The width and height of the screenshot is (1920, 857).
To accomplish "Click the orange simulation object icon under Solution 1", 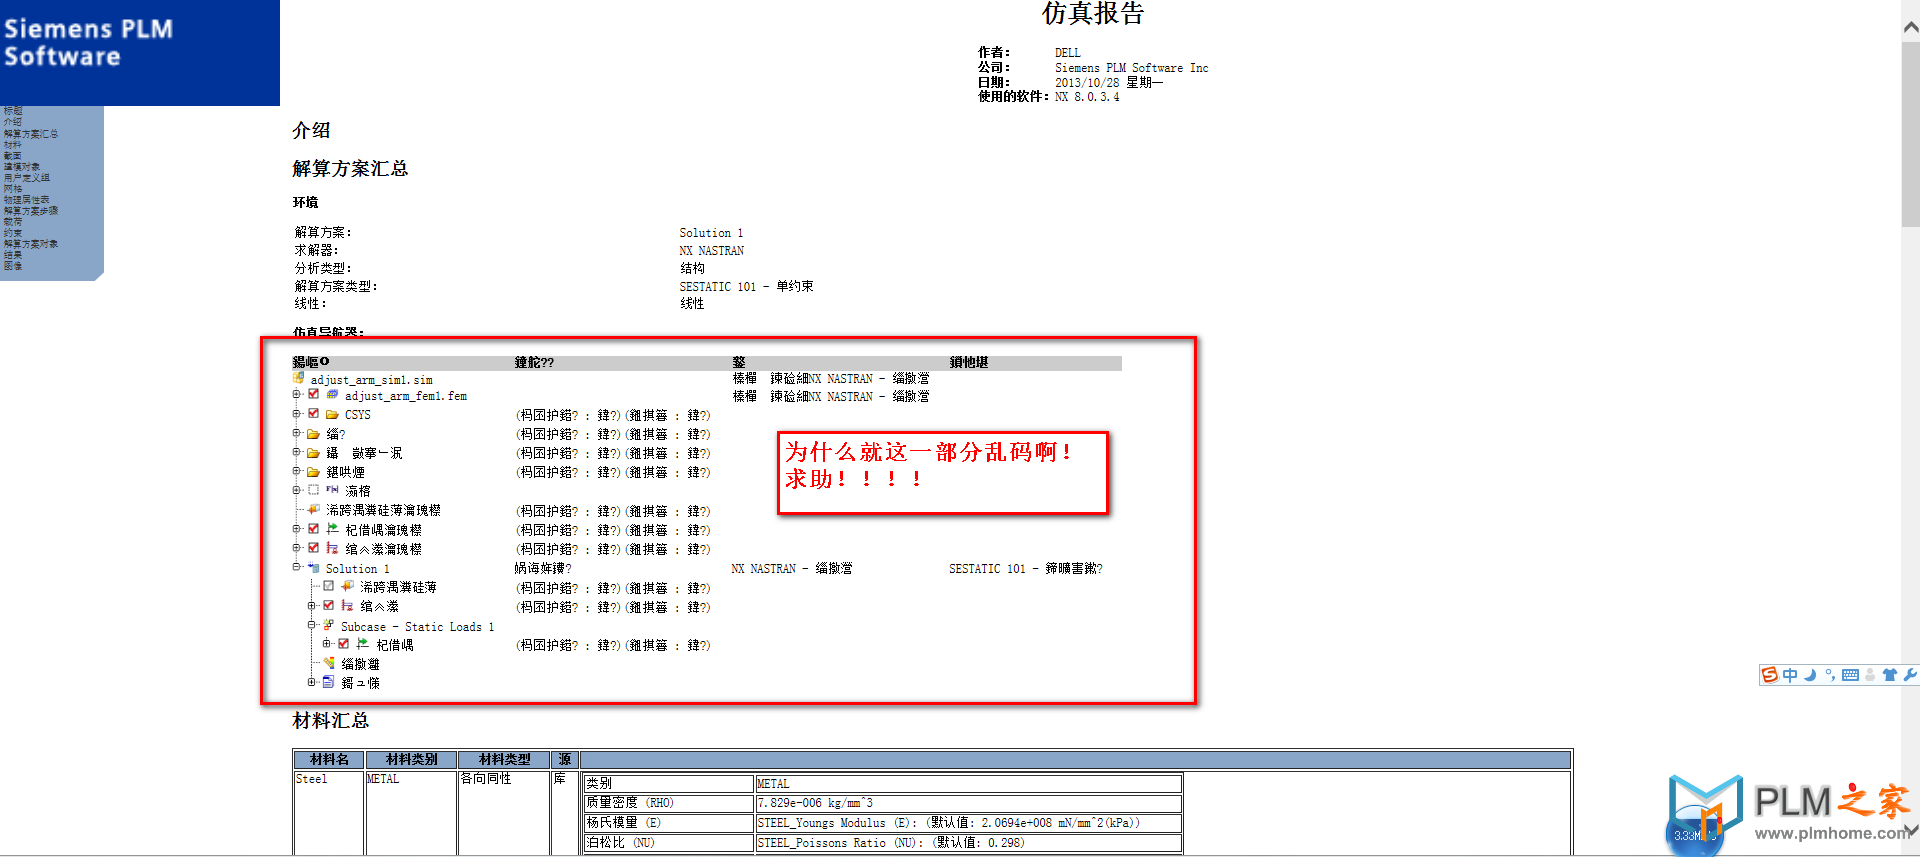I will (x=347, y=586).
